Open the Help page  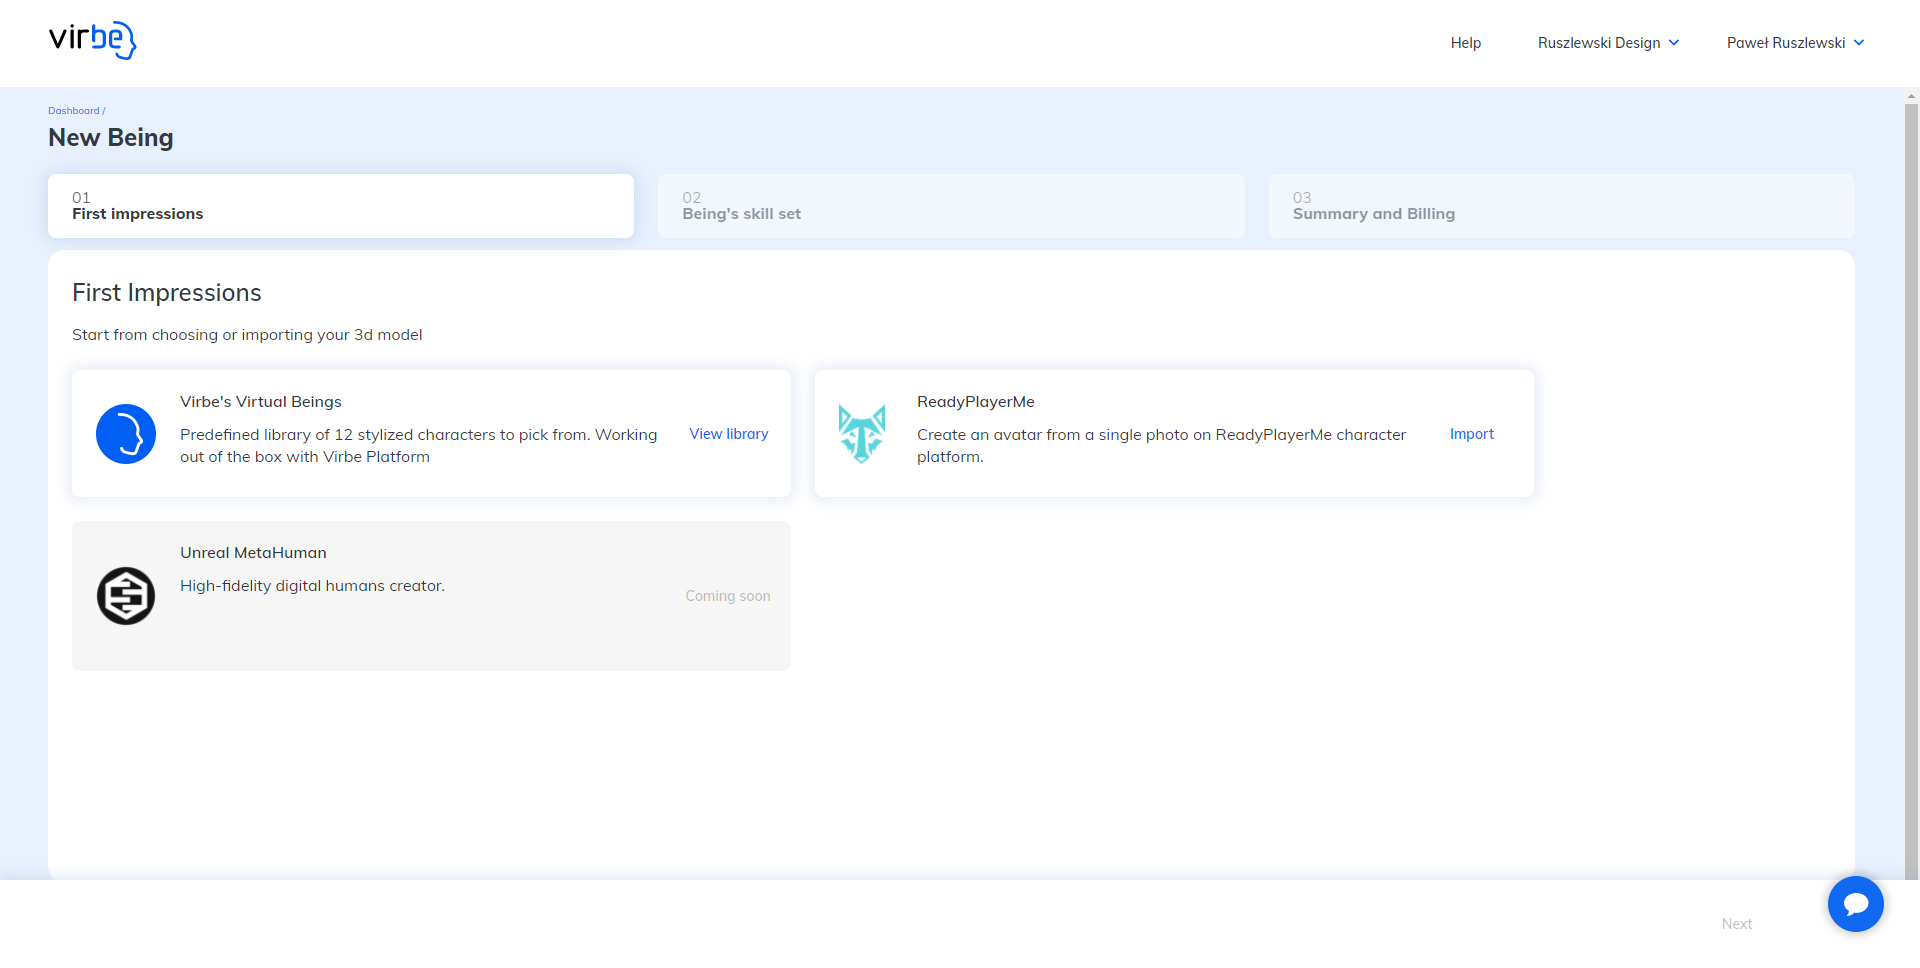point(1466,43)
